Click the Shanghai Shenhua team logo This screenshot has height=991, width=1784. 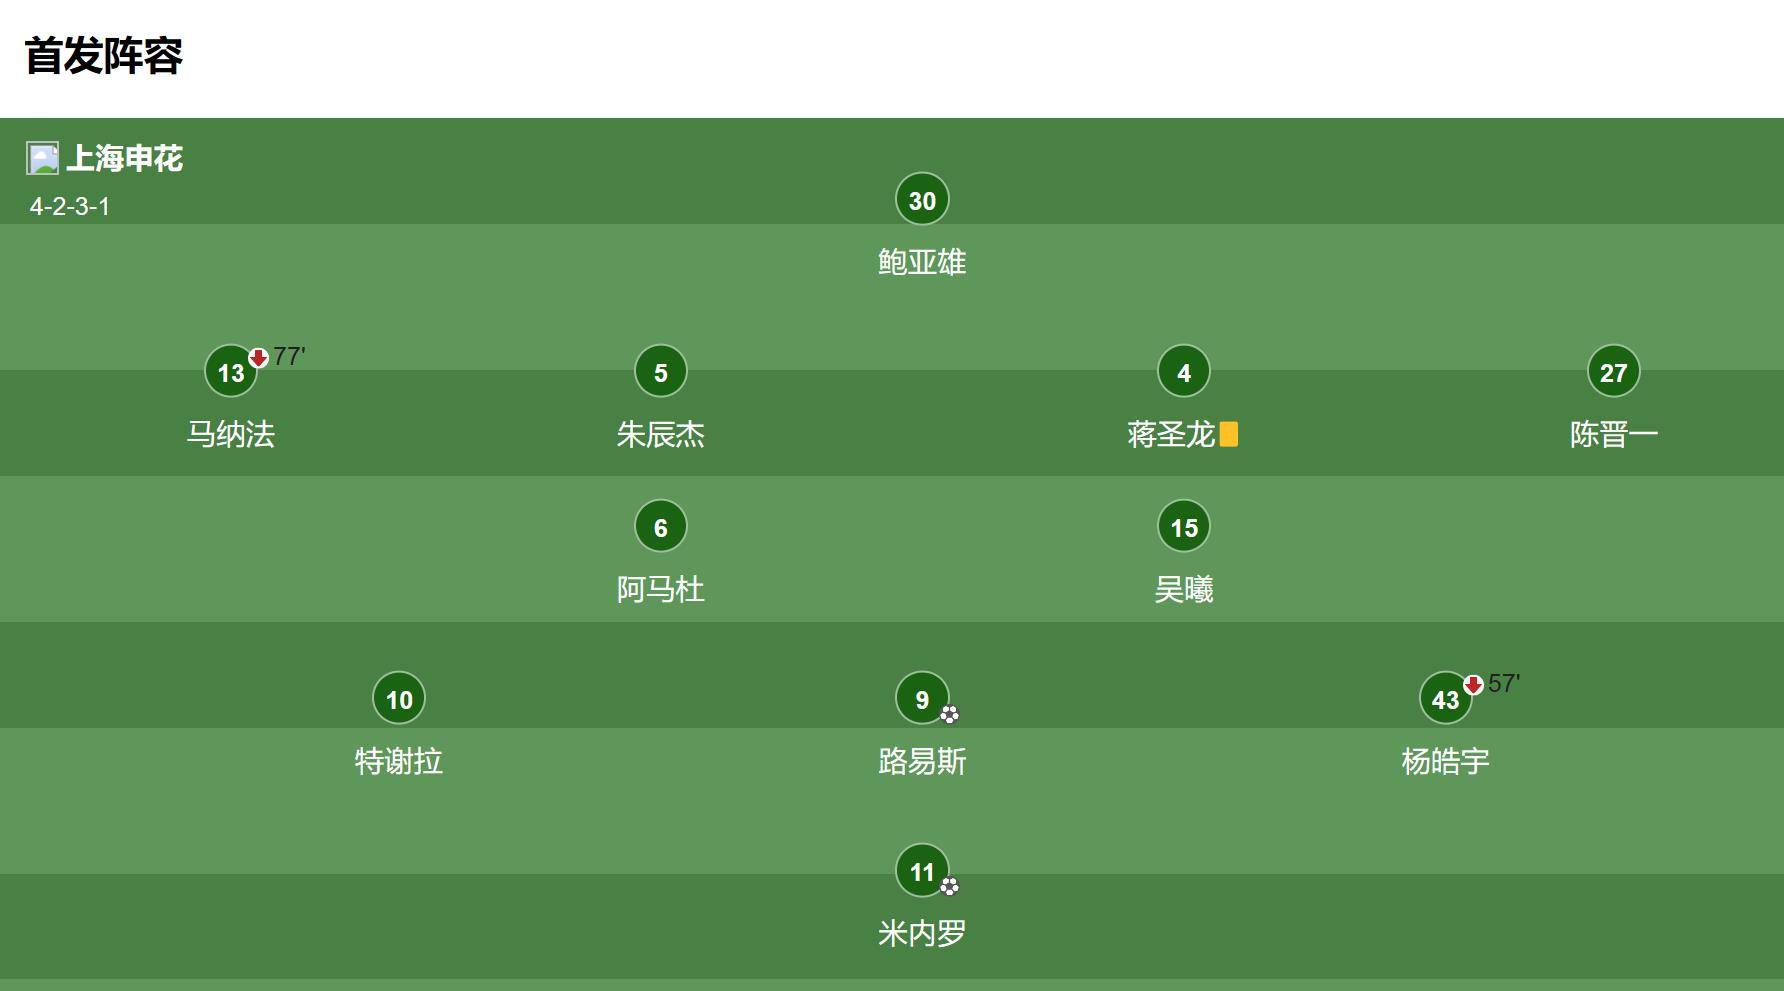(x=43, y=158)
